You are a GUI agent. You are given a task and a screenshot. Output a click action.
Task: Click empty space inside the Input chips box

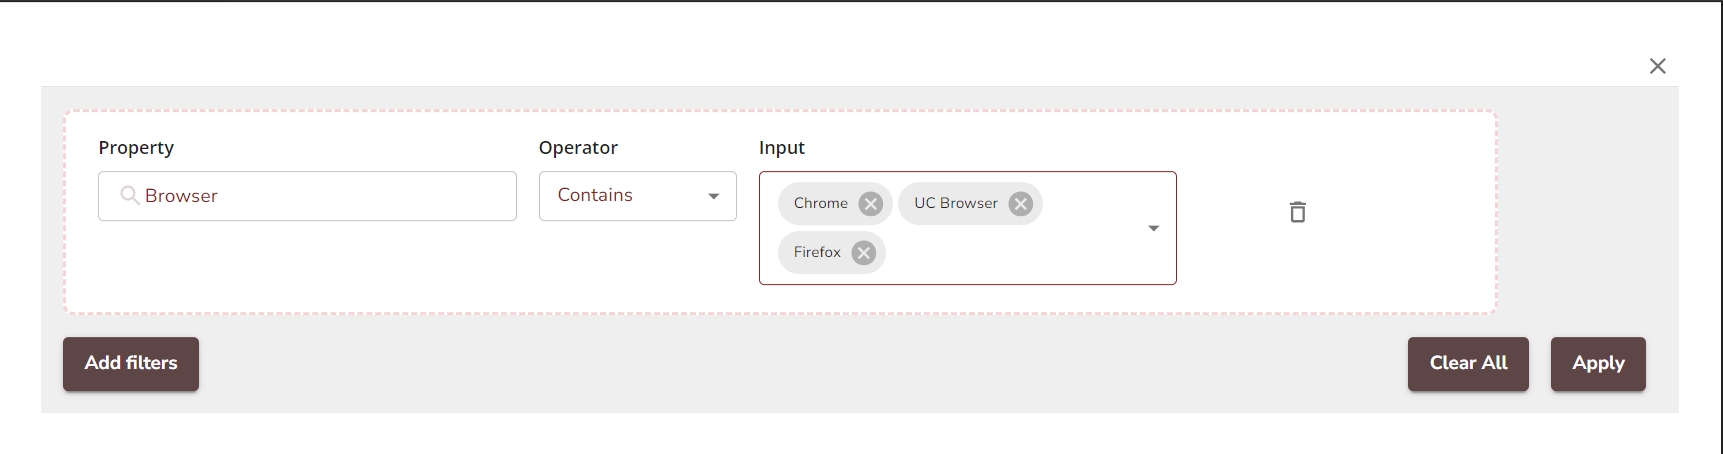coord(1010,253)
